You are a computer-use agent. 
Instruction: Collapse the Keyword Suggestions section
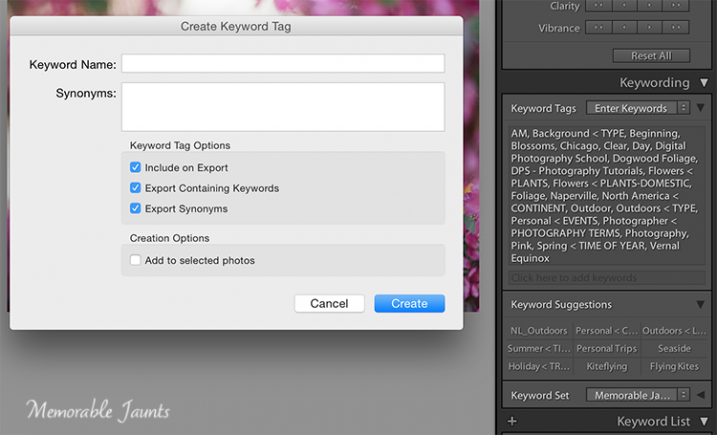[700, 304]
